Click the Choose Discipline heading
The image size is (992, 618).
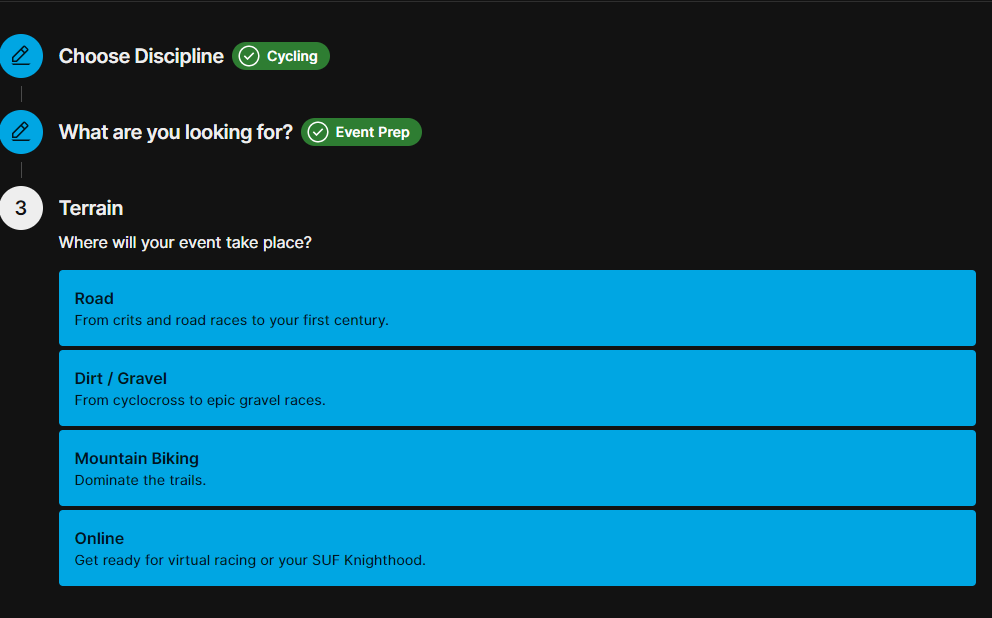(141, 56)
